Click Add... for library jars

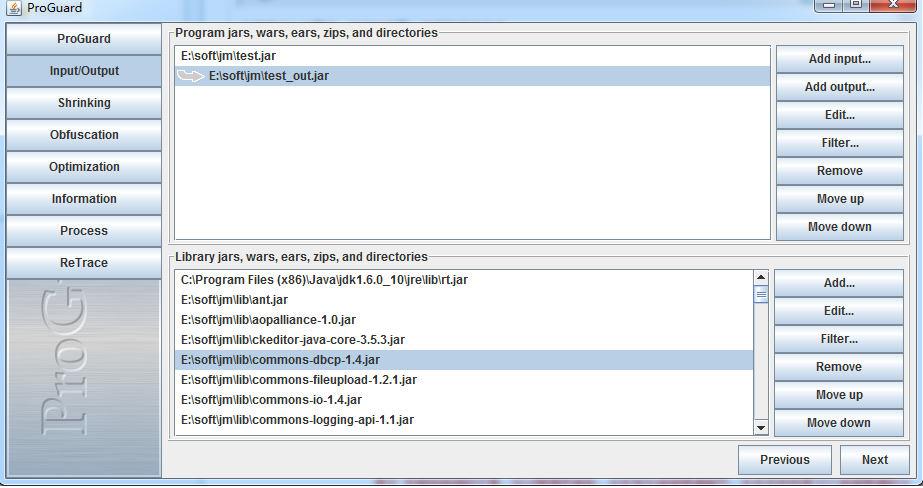click(x=839, y=283)
